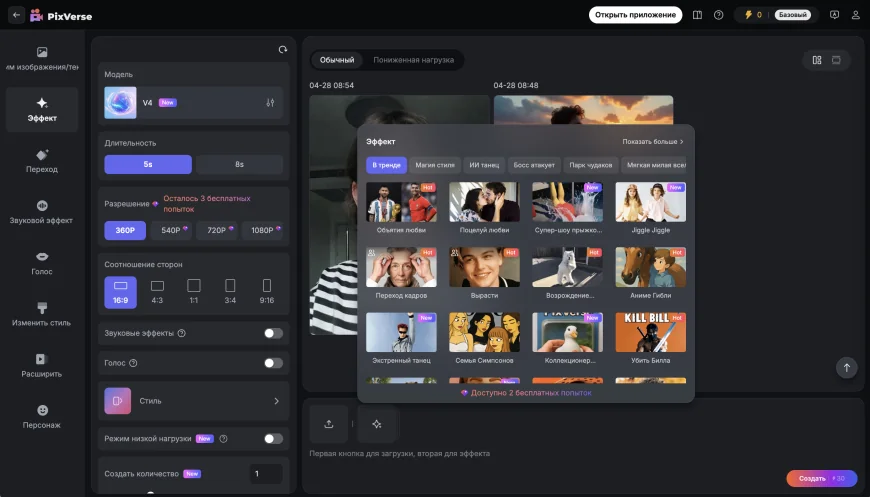Viewport: 870px width, 497px height.
Task: Enable the Звуковые эффекты toggle
Action: [273, 333]
